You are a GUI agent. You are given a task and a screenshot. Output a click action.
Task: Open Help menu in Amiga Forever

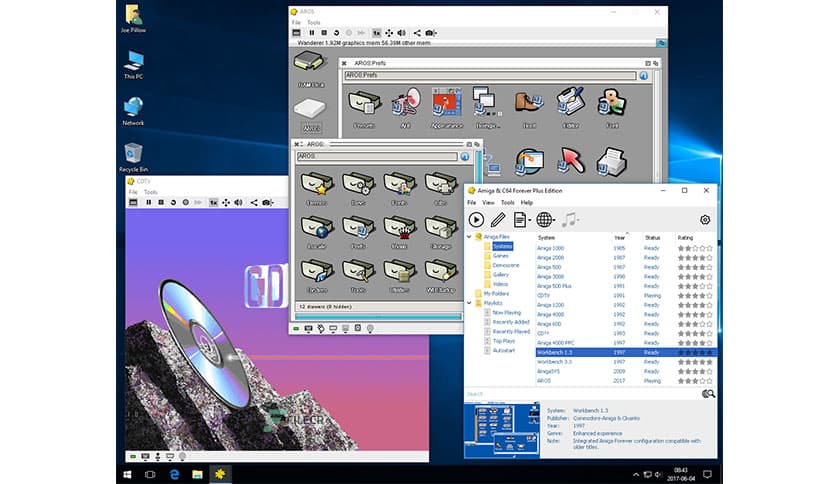pyautogui.click(x=526, y=203)
